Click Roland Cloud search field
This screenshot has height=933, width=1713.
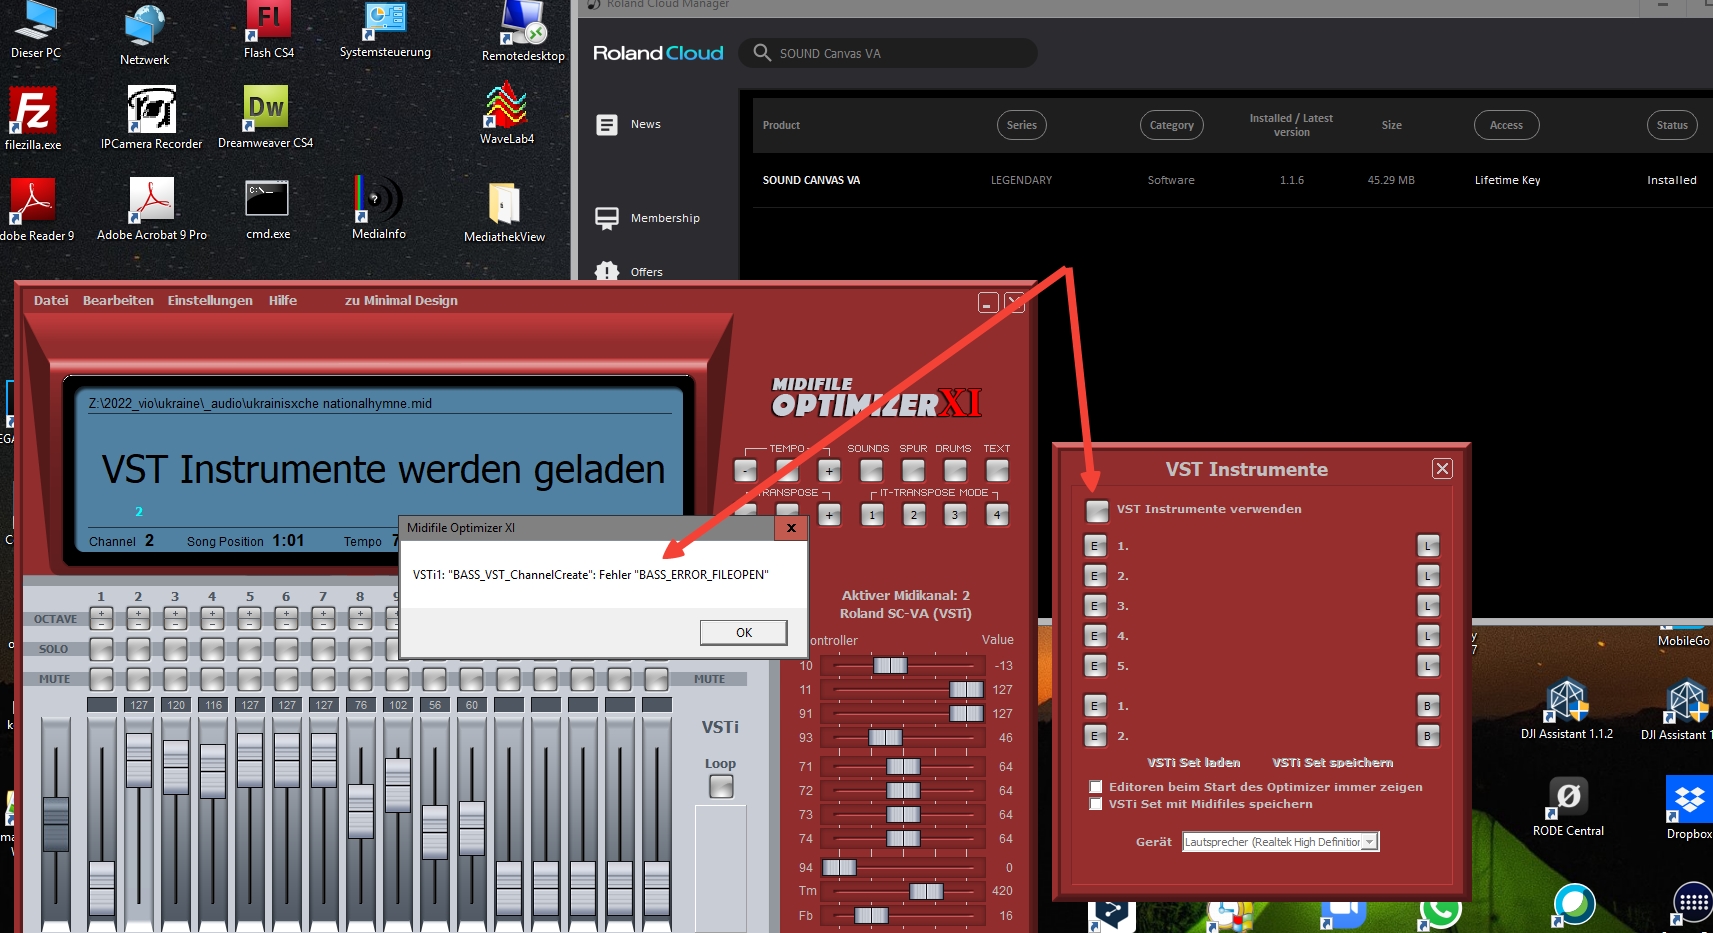tap(887, 53)
